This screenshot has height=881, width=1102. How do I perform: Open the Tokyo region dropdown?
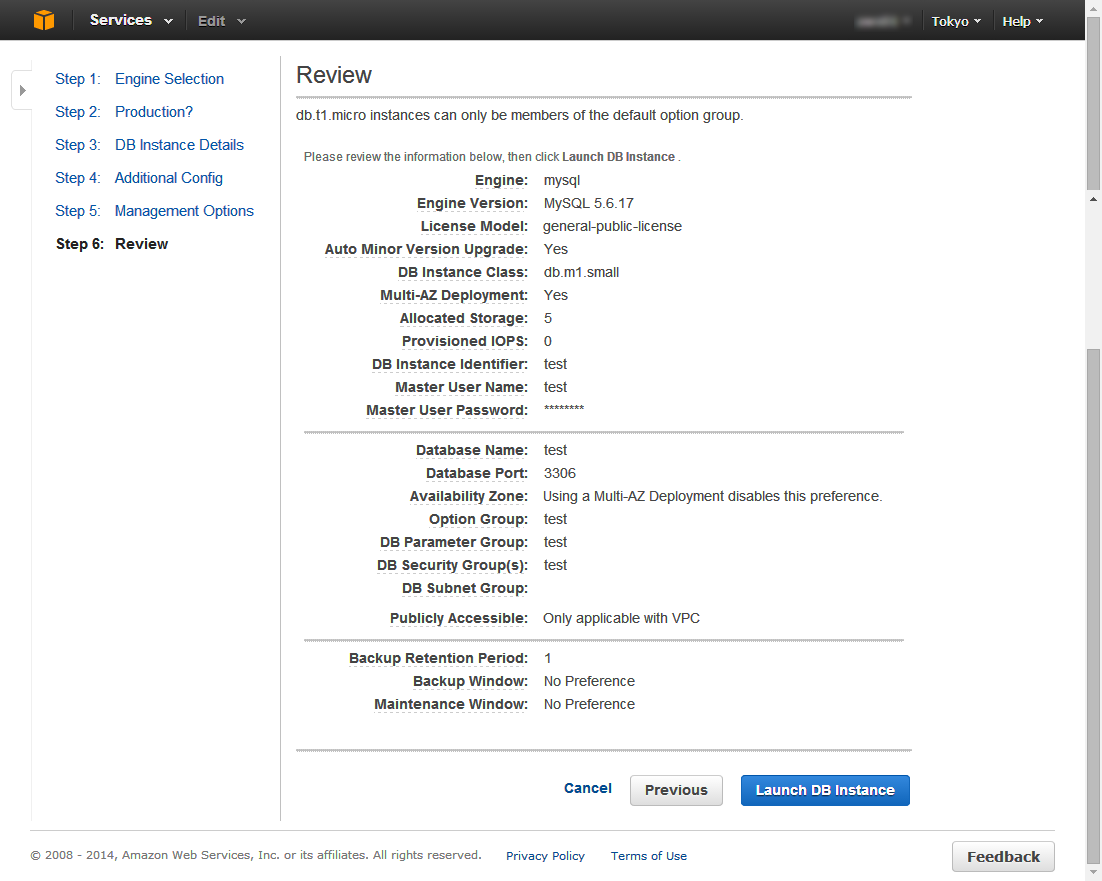pos(956,21)
